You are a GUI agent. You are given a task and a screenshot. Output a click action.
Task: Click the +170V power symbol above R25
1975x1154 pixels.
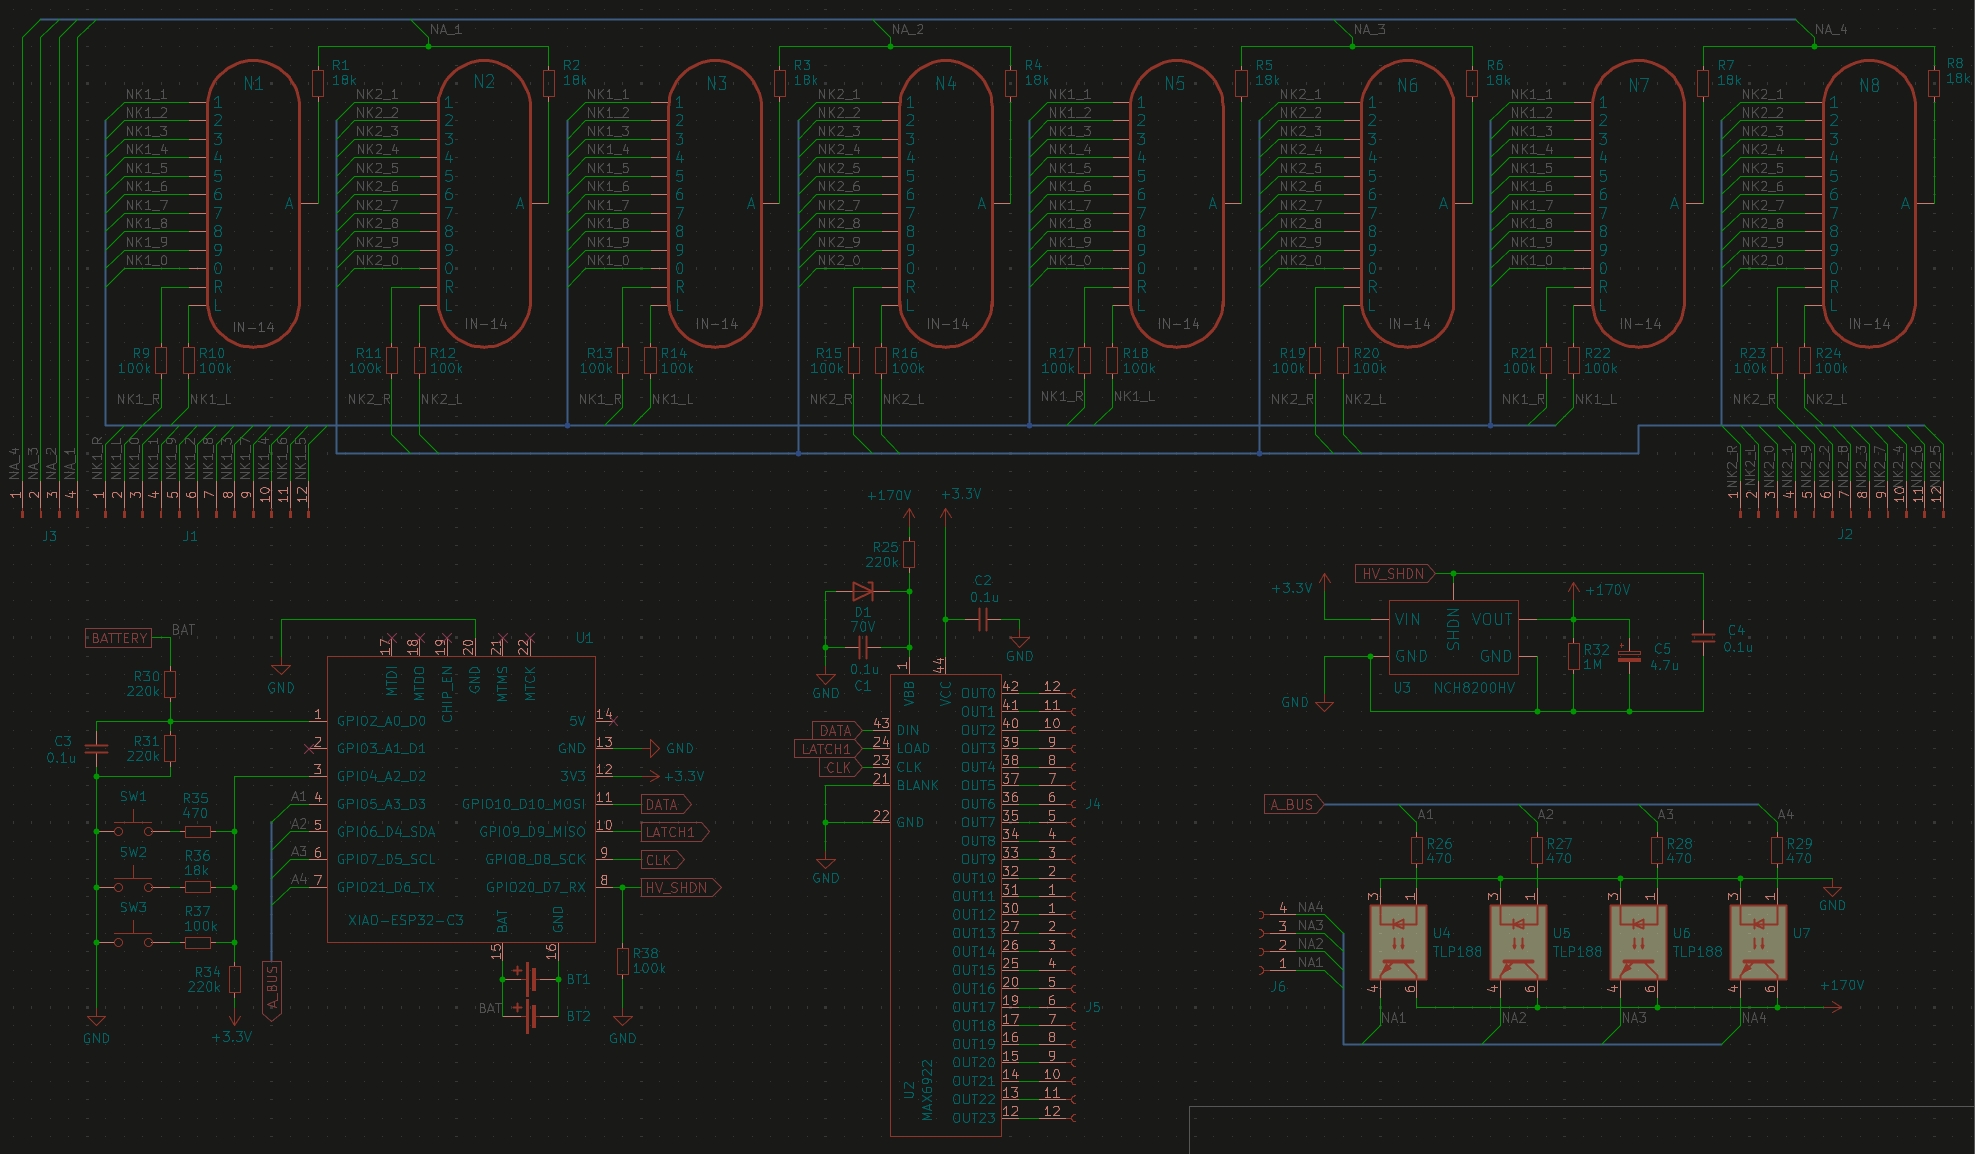[908, 512]
